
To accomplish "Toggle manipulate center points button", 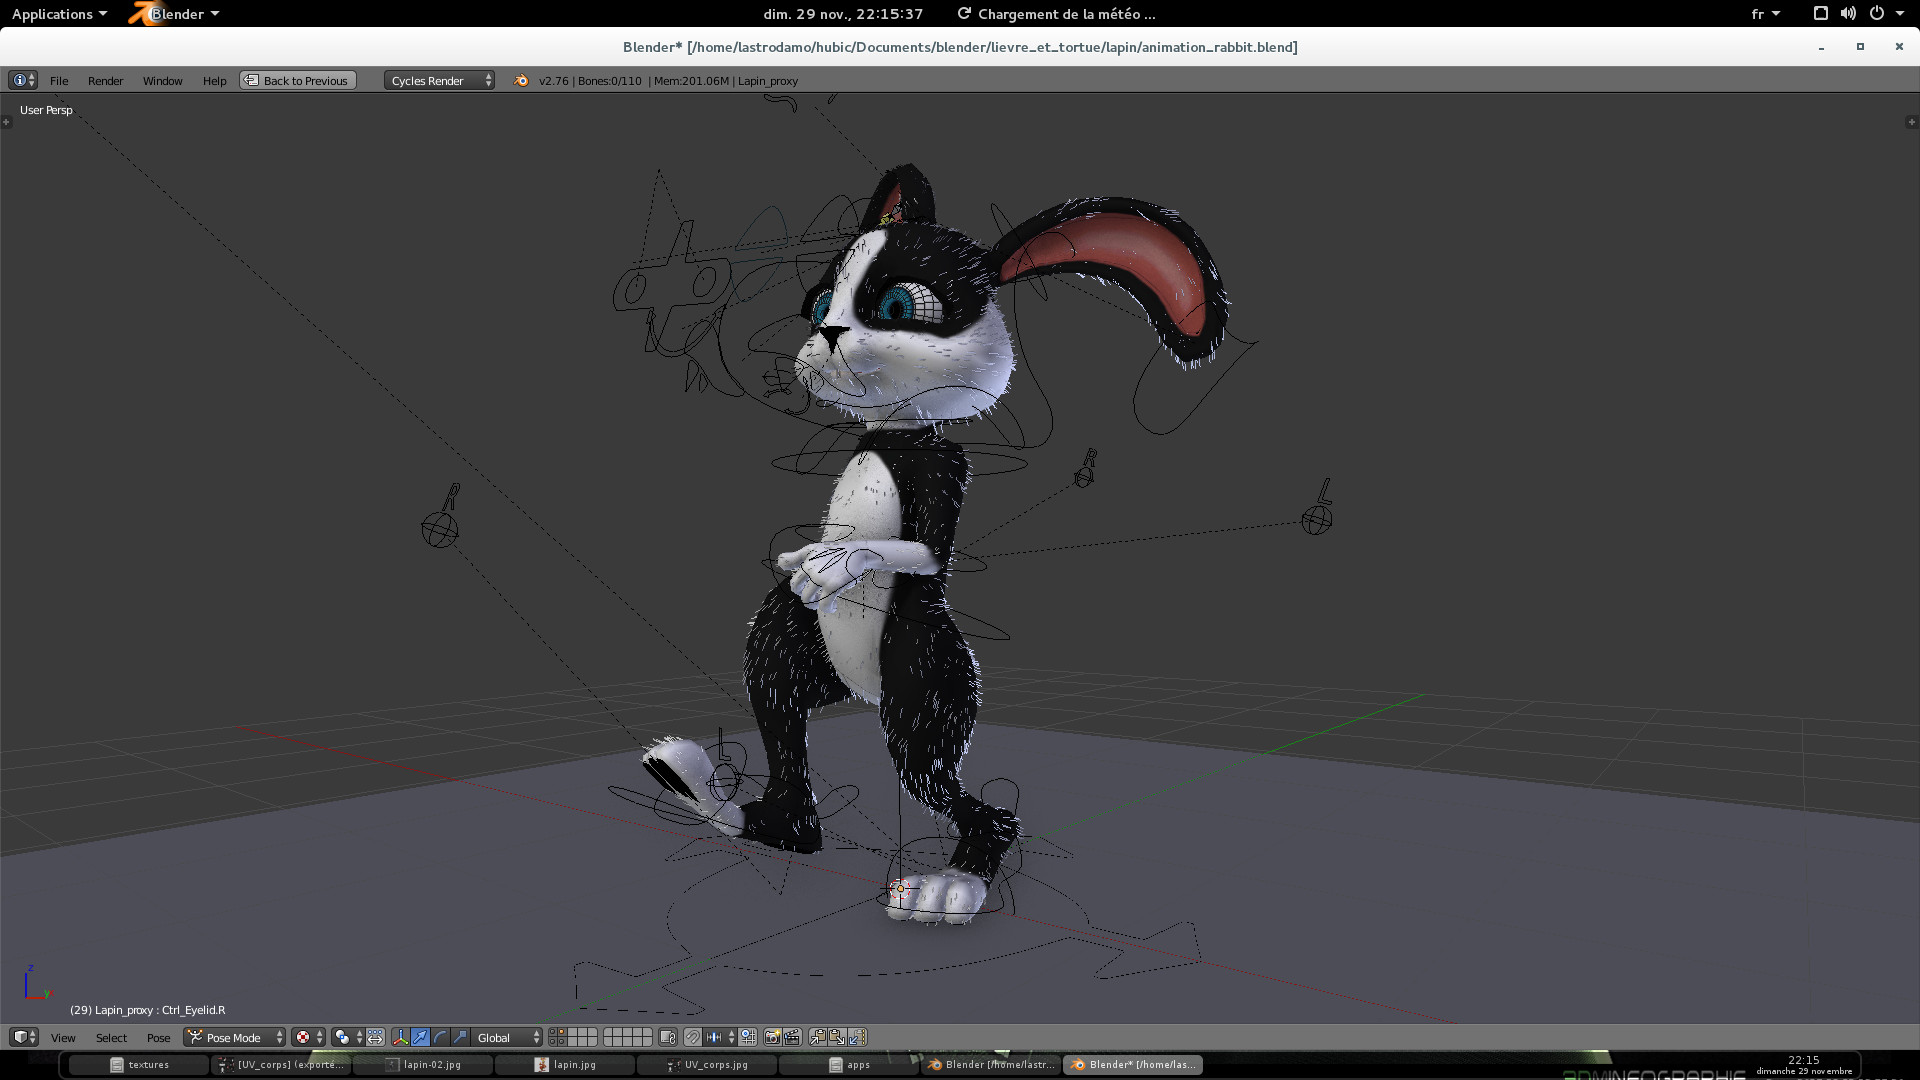I will point(375,1037).
